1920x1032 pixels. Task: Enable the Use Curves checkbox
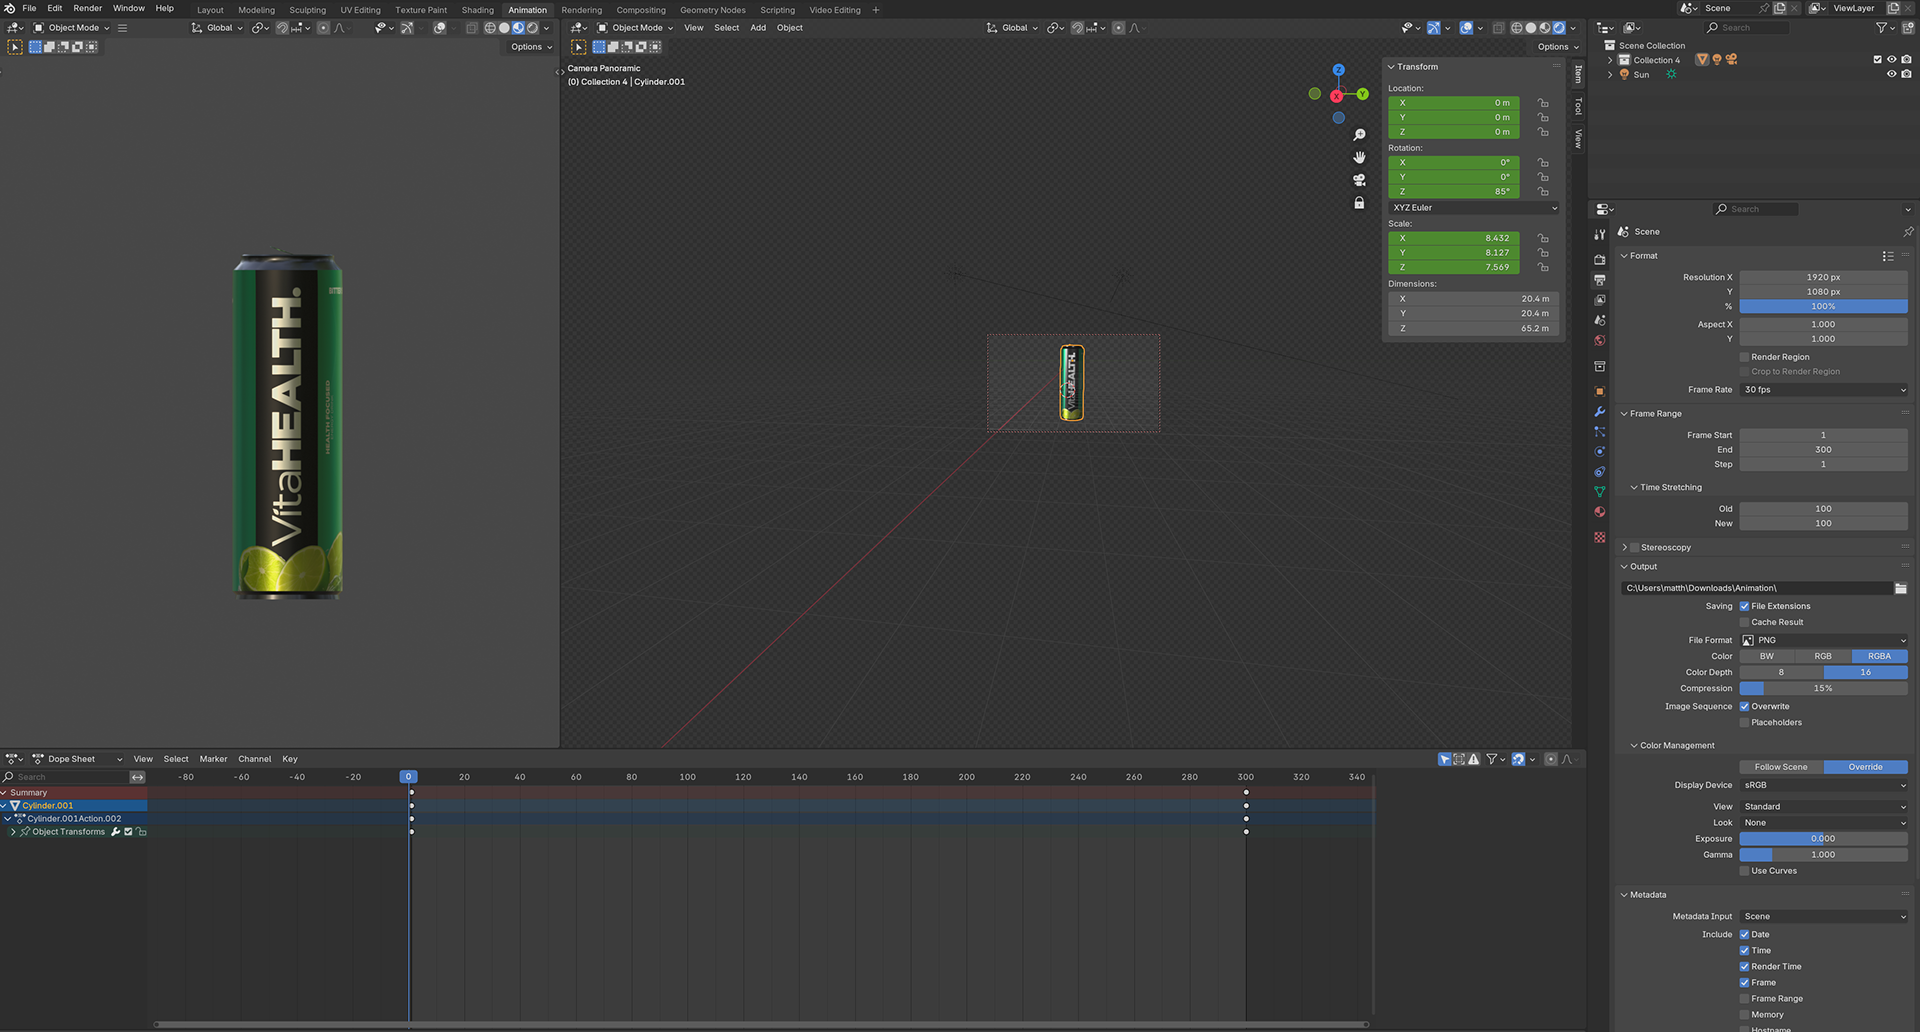point(1744,871)
